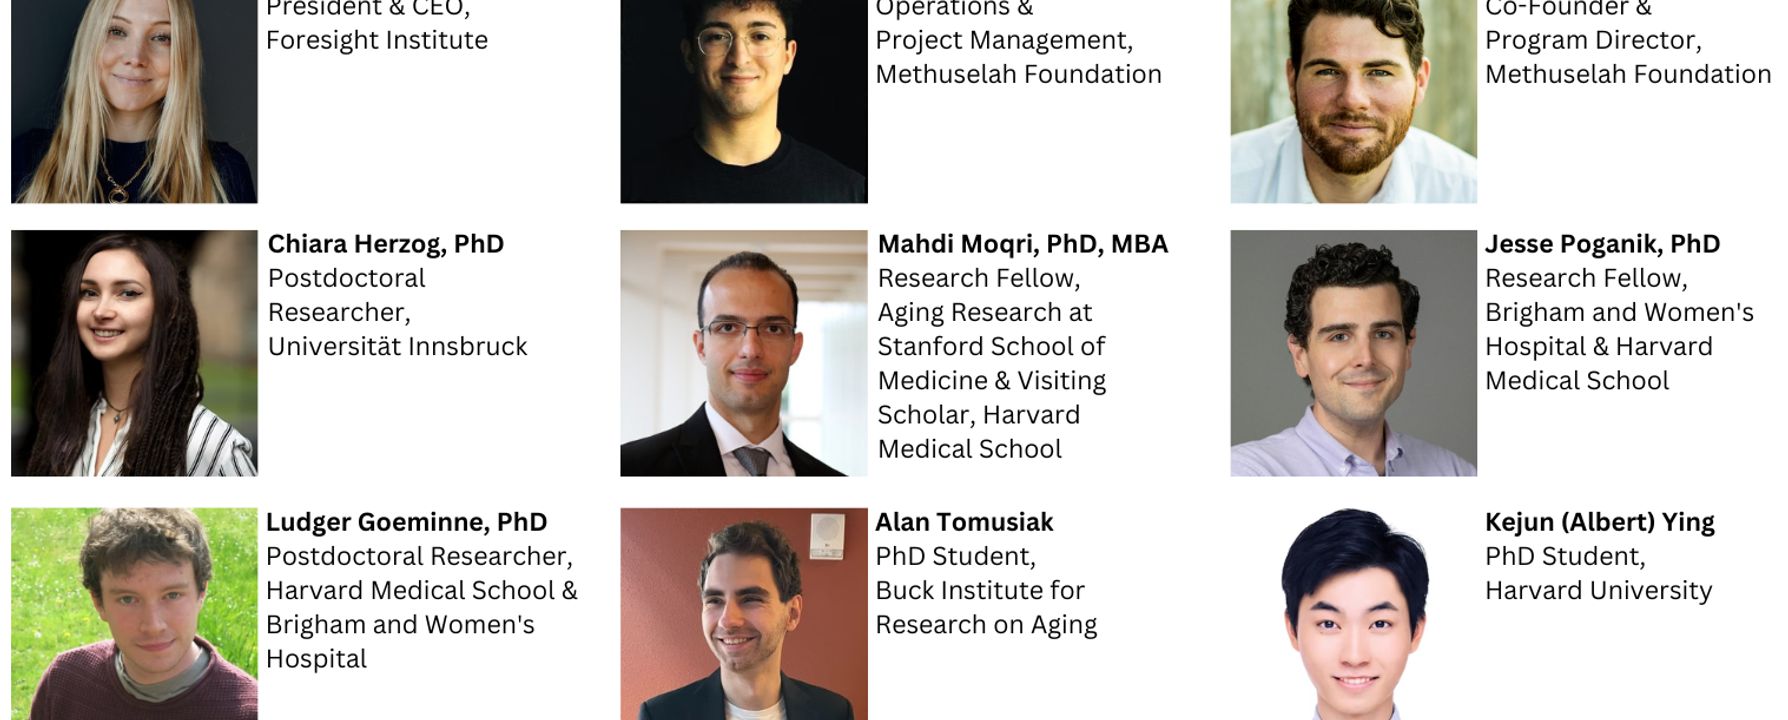Click Jesse Poganik's profile photo
The width and height of the screenshot is (1788, 720).
(x=1353, y=353)
